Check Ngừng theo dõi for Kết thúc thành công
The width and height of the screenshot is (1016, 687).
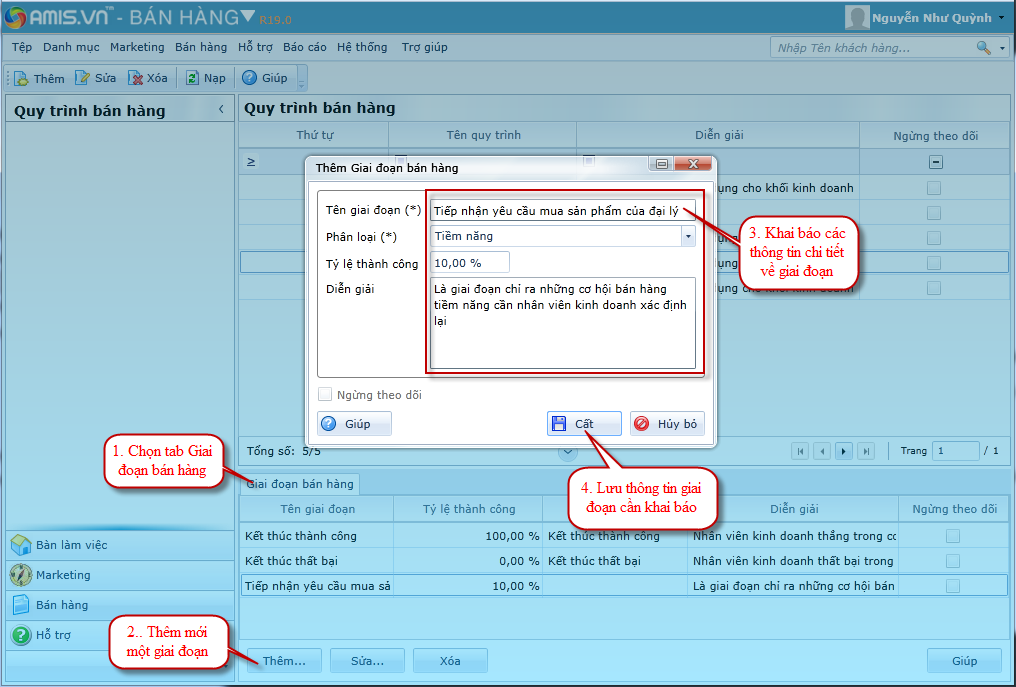pyautogui.click(x=953, y=536)
